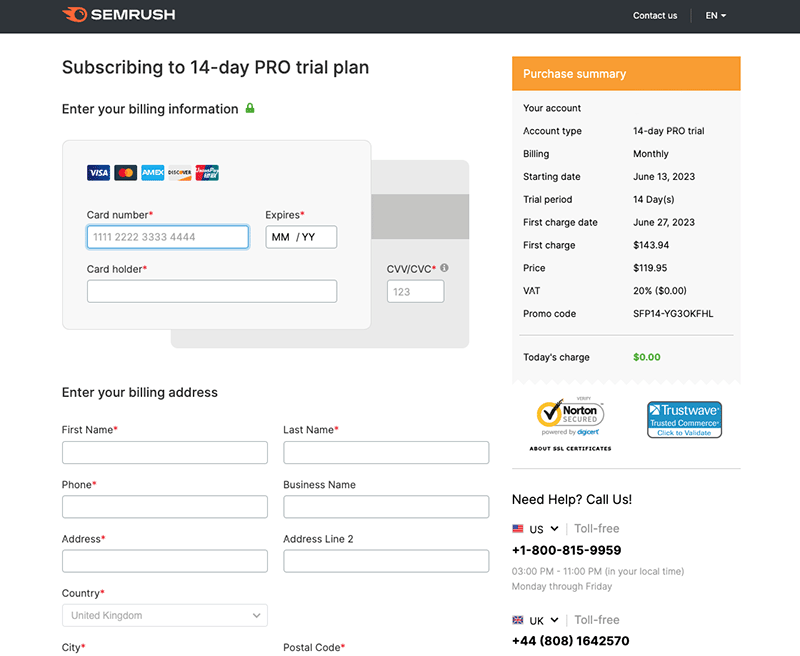Click the Enter your billing address heading
The width and height of the screenshot is (800, 656).
point(140,392)
